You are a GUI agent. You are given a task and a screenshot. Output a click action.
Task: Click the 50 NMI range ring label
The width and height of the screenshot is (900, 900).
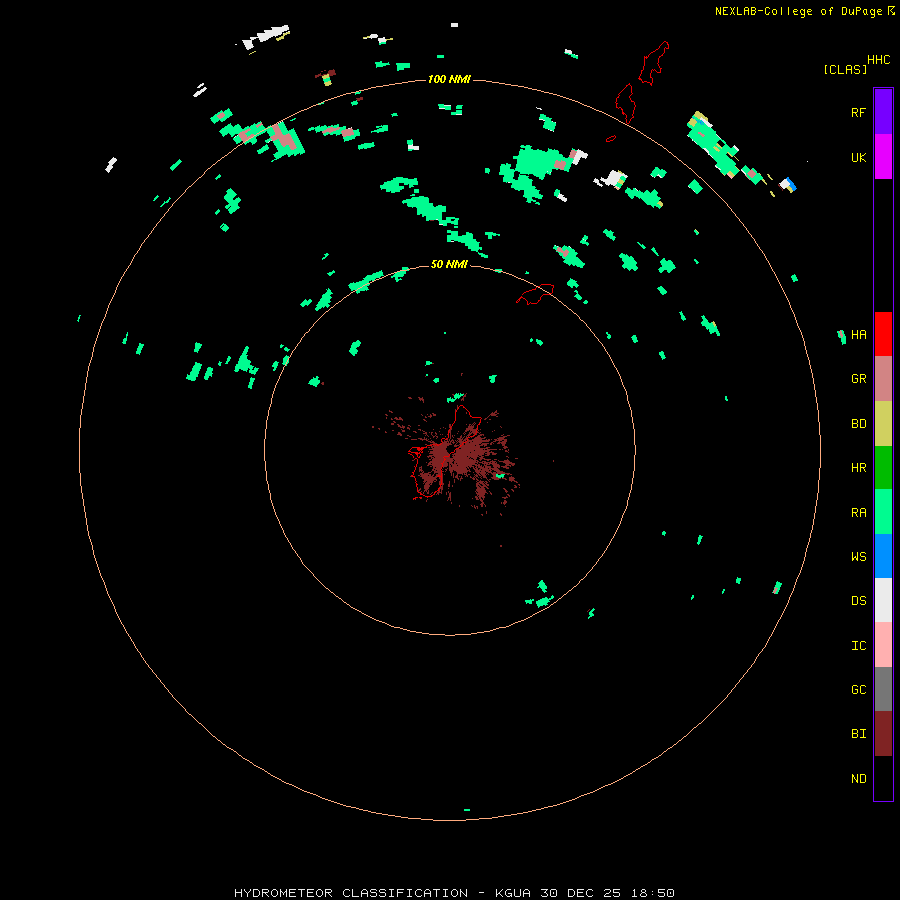449,264
